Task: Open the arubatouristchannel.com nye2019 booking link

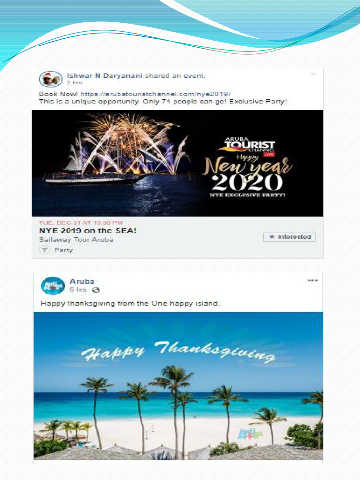Action: point(155,94)
